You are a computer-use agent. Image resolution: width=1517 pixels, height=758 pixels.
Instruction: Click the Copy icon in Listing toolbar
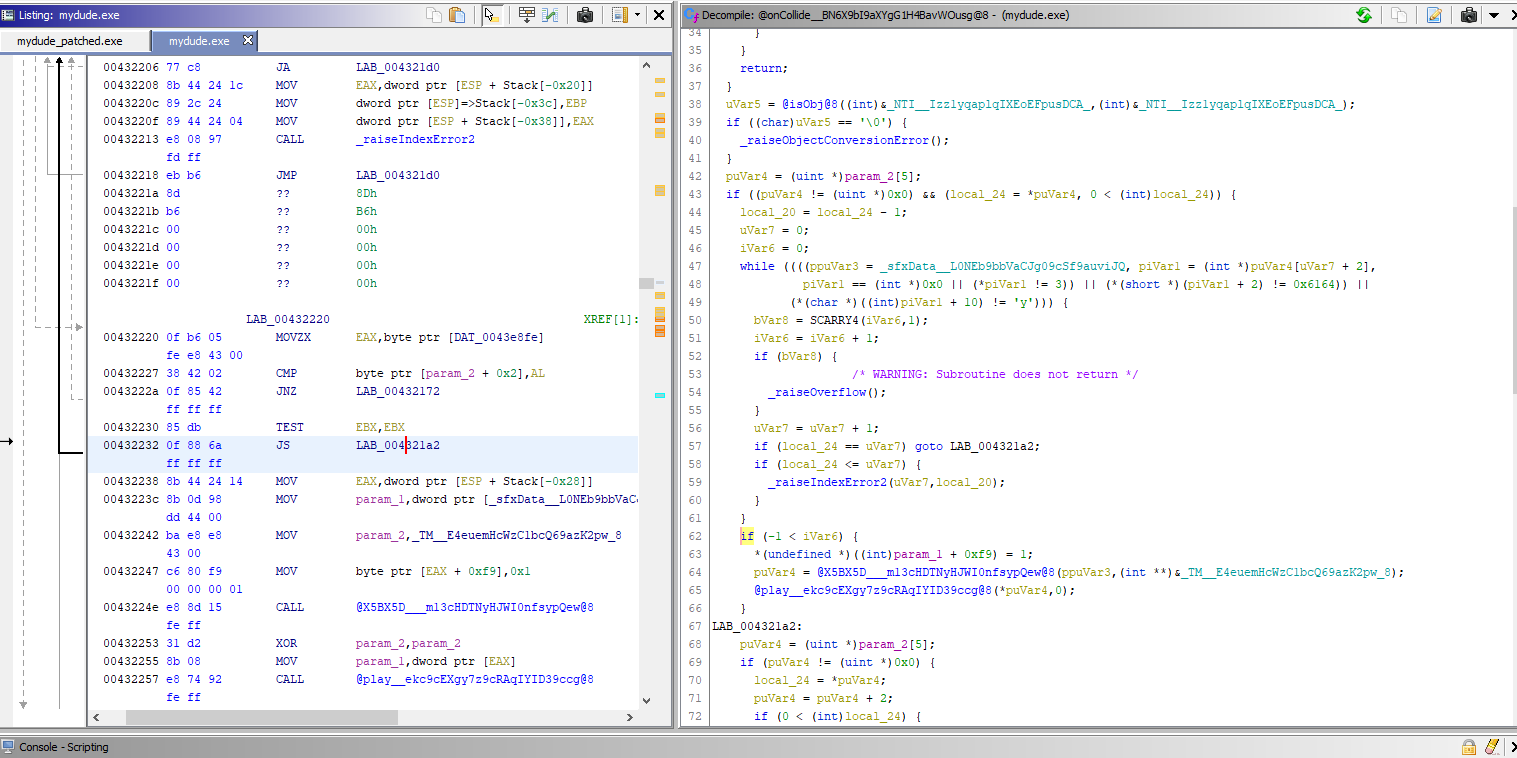coord(433,15)
